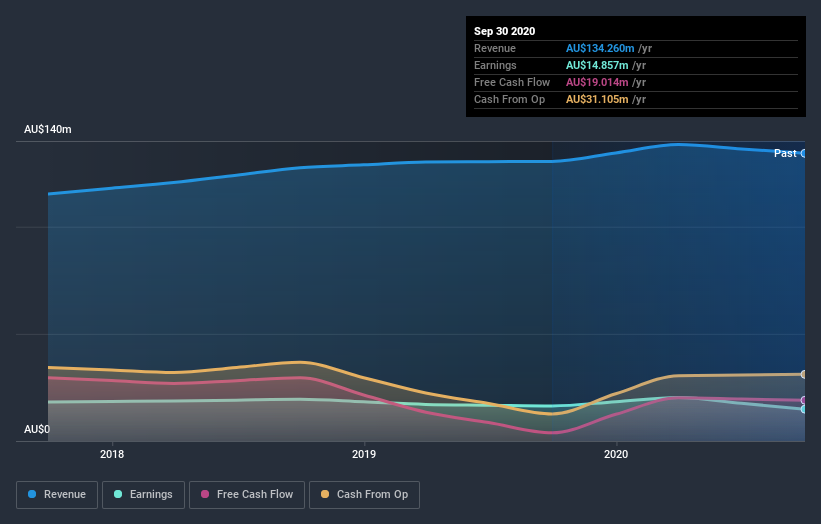Click the AU$14.857m earnings value
The image size is (821, 524).
click(x=597, y=65)
